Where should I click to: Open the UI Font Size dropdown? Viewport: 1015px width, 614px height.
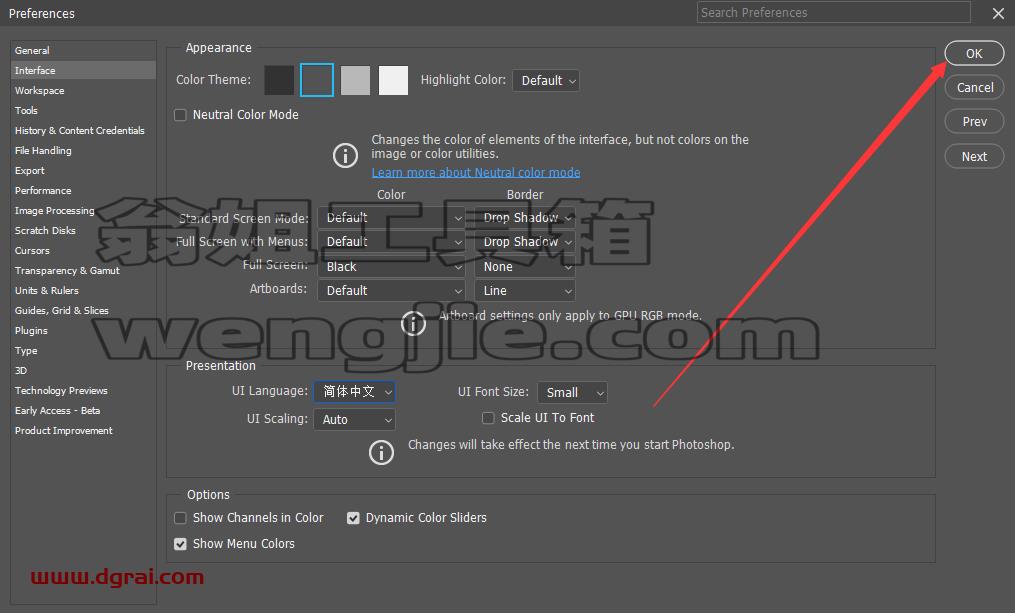[x=572, y=393]
